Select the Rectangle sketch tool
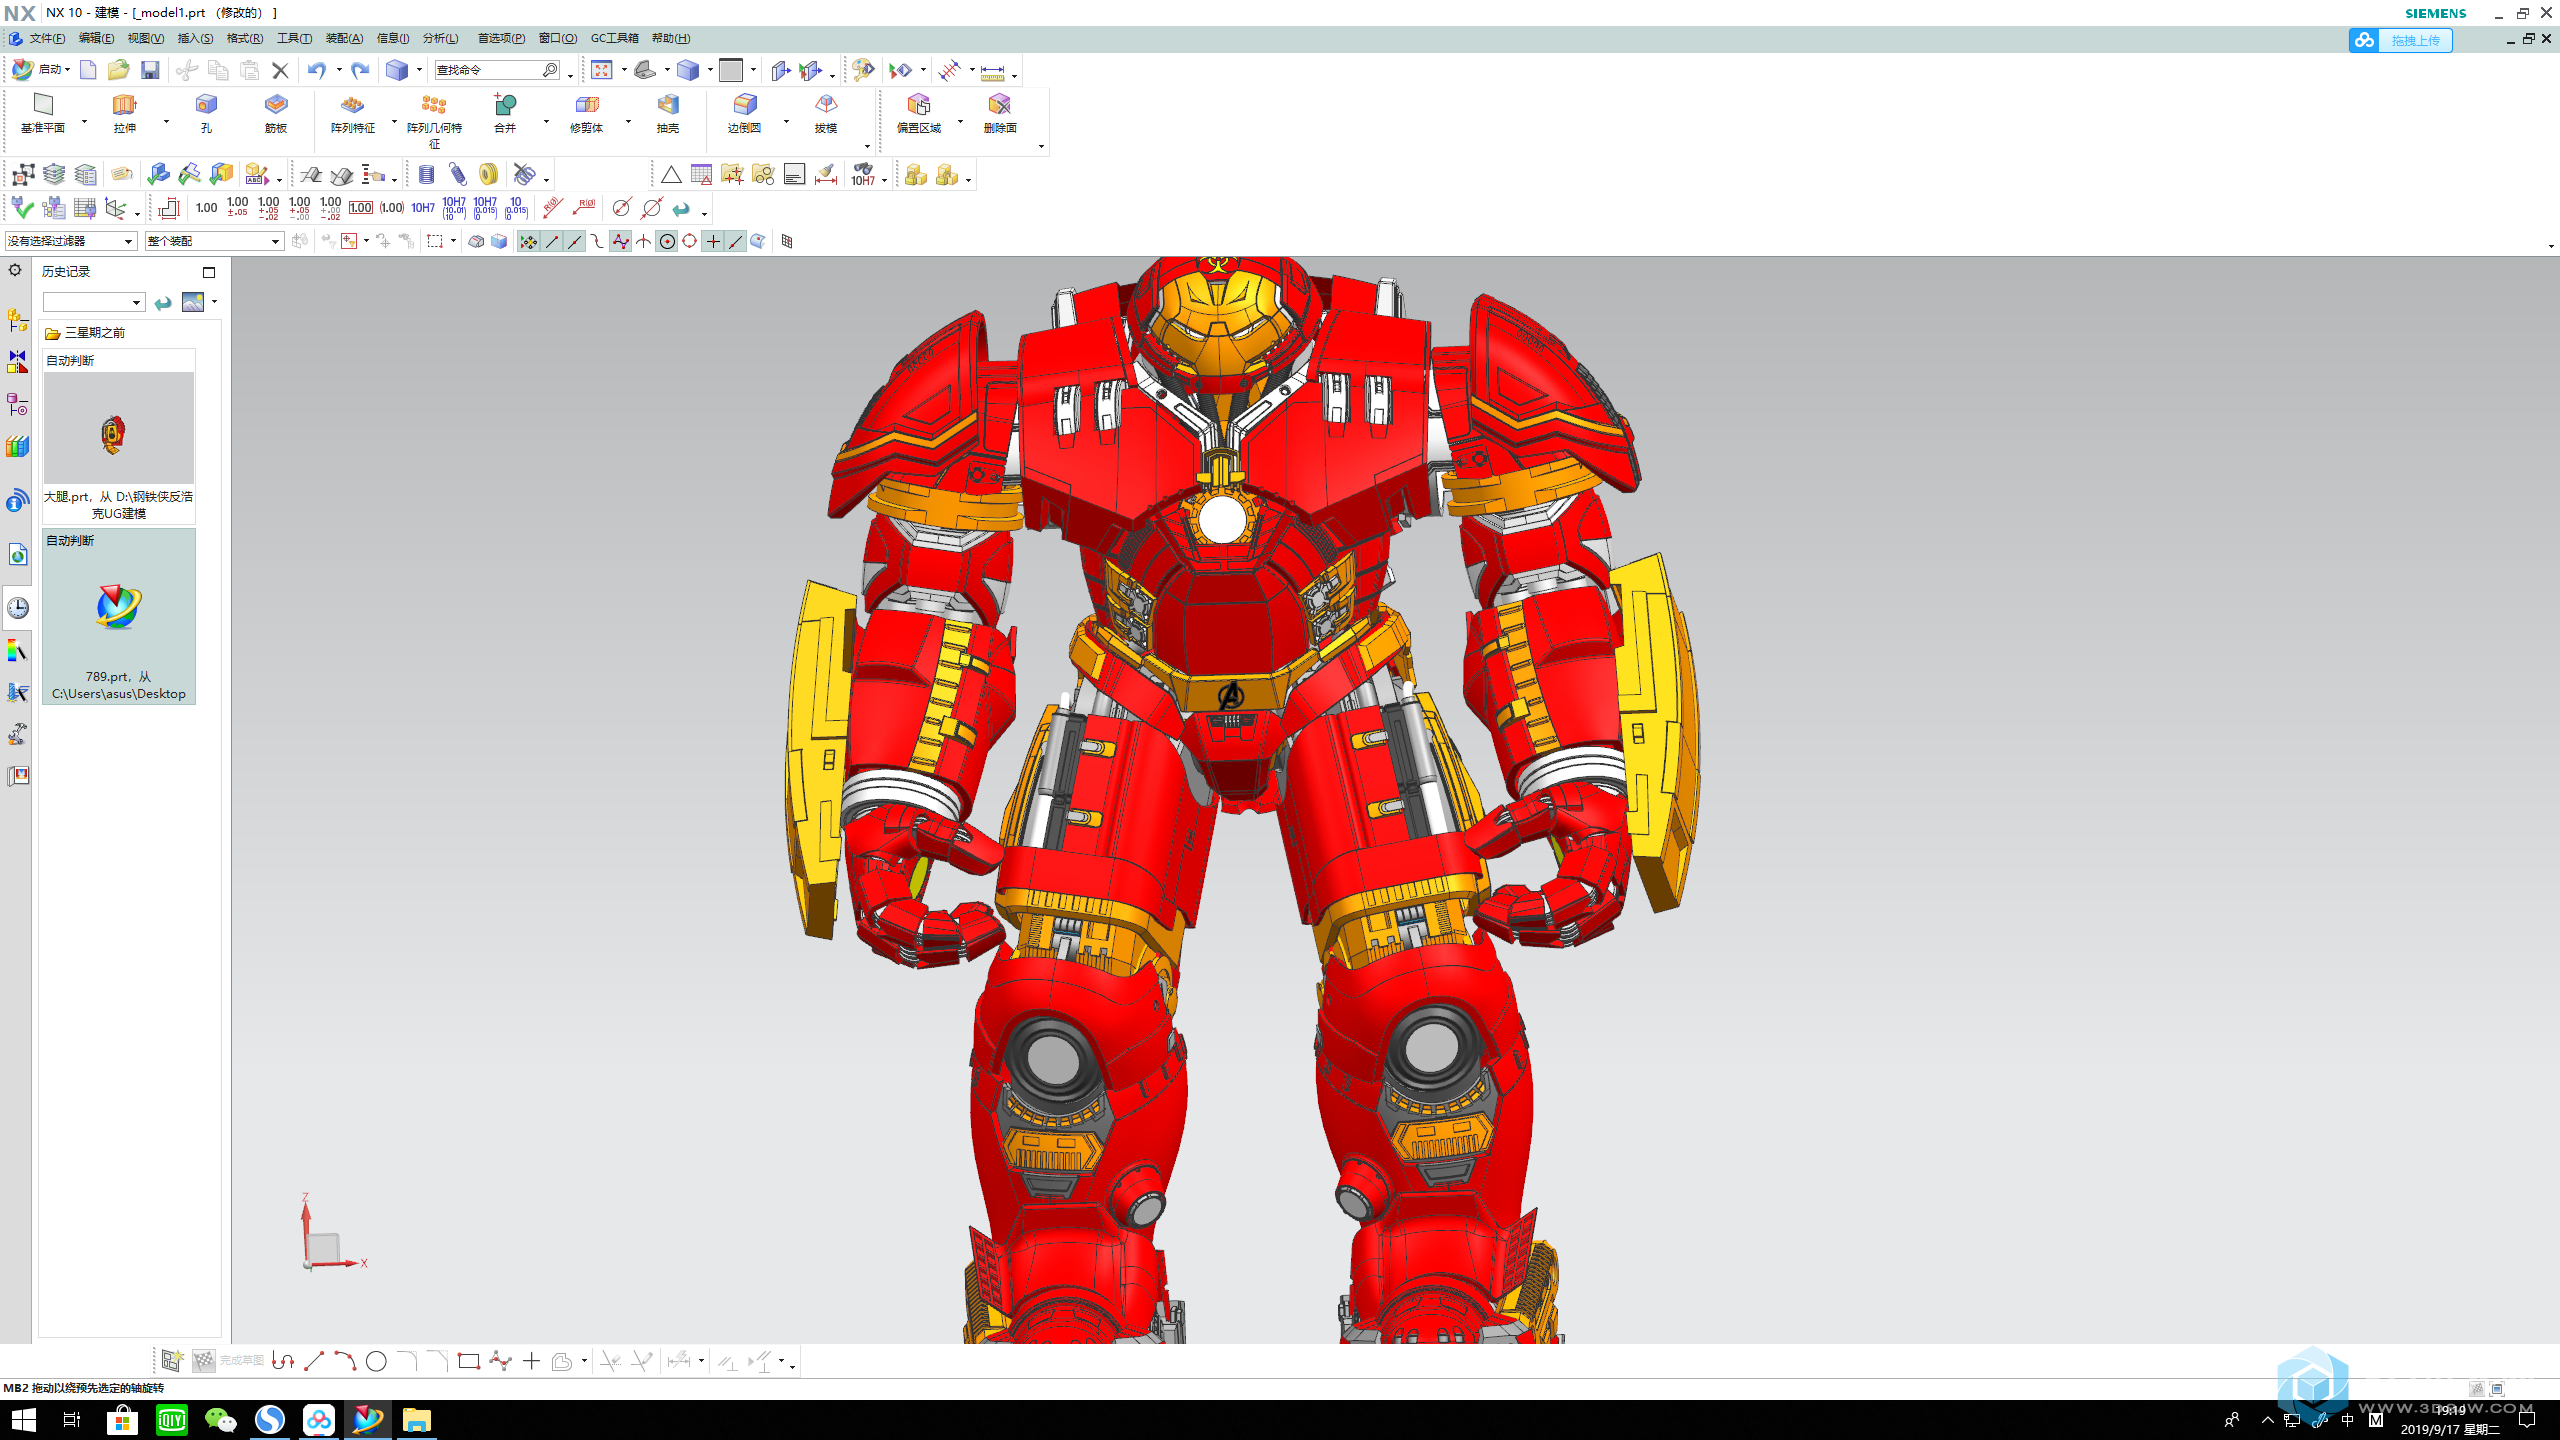This screenshot has height=1440, width=2560. pos(468,1361)
